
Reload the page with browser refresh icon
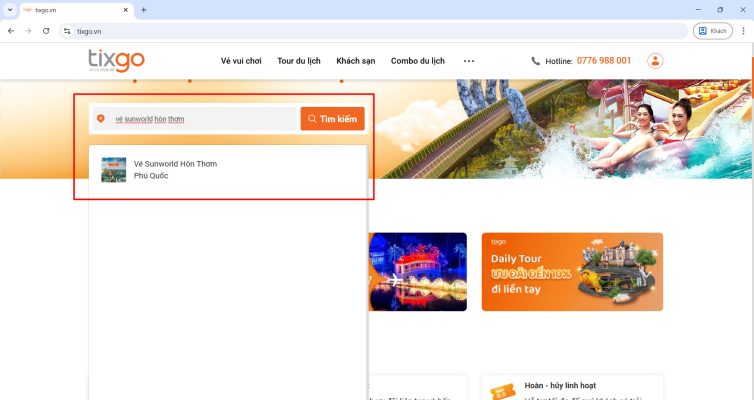click(46, 31)
